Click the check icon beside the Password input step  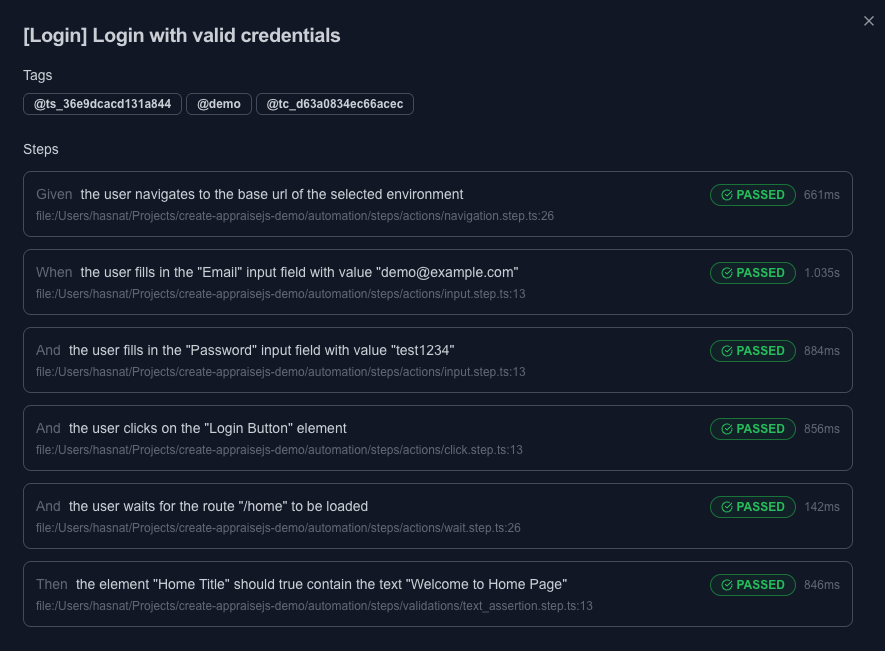pyautogui.click(x=725, y=351)
